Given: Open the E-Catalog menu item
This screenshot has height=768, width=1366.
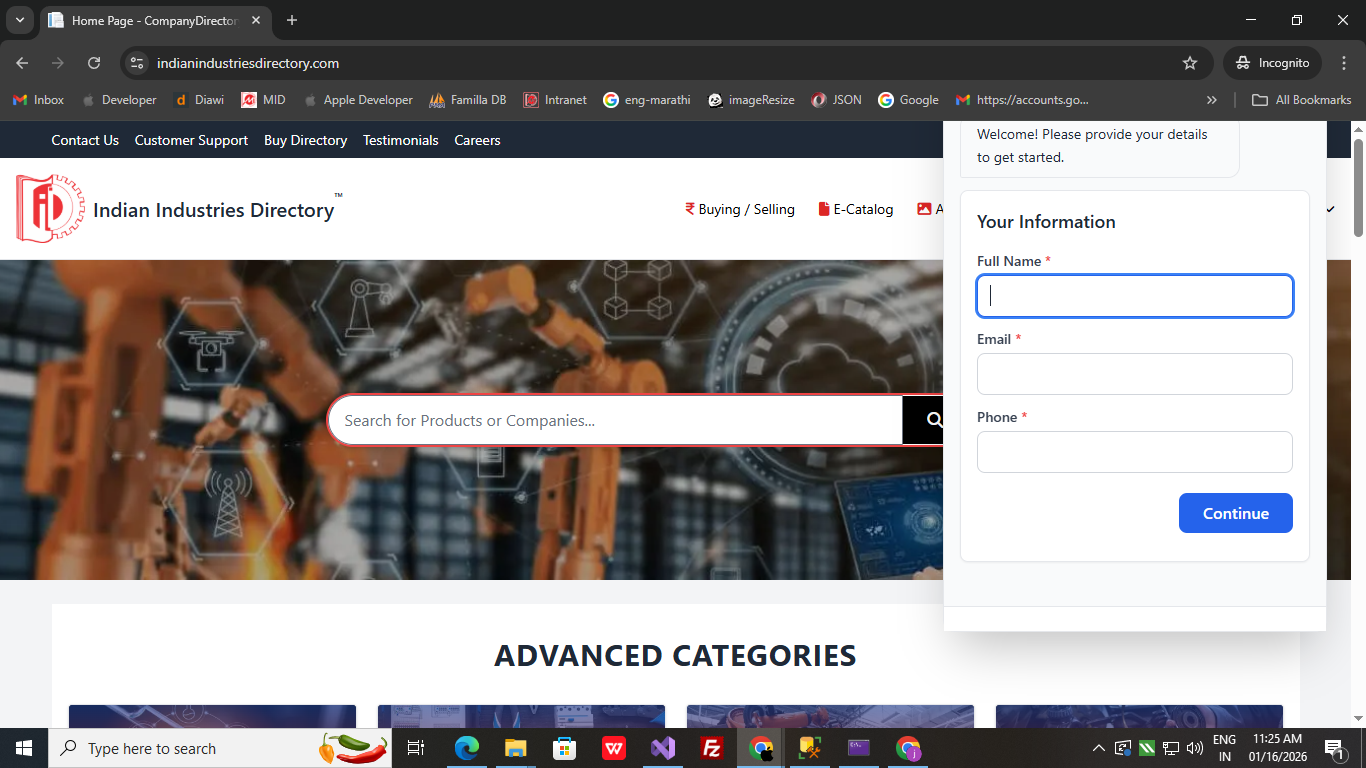Looking at the screenshot, I should [856, 209].
